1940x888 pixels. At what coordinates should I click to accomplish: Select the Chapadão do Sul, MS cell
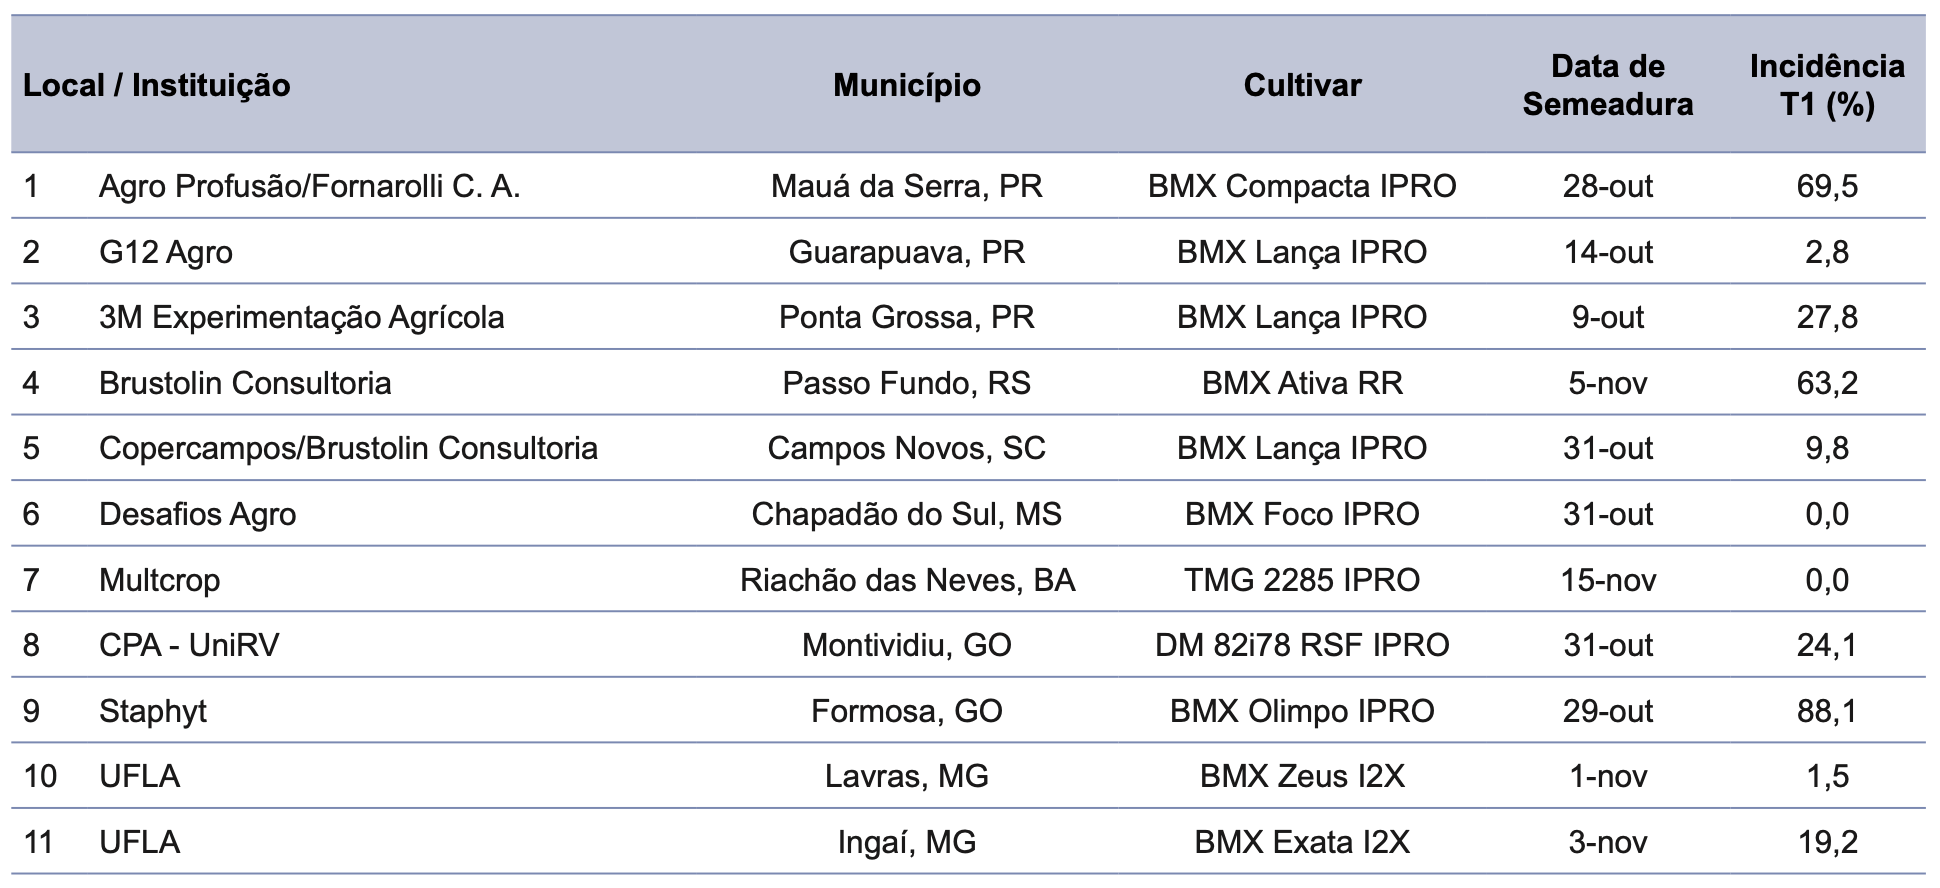[907, 514]
